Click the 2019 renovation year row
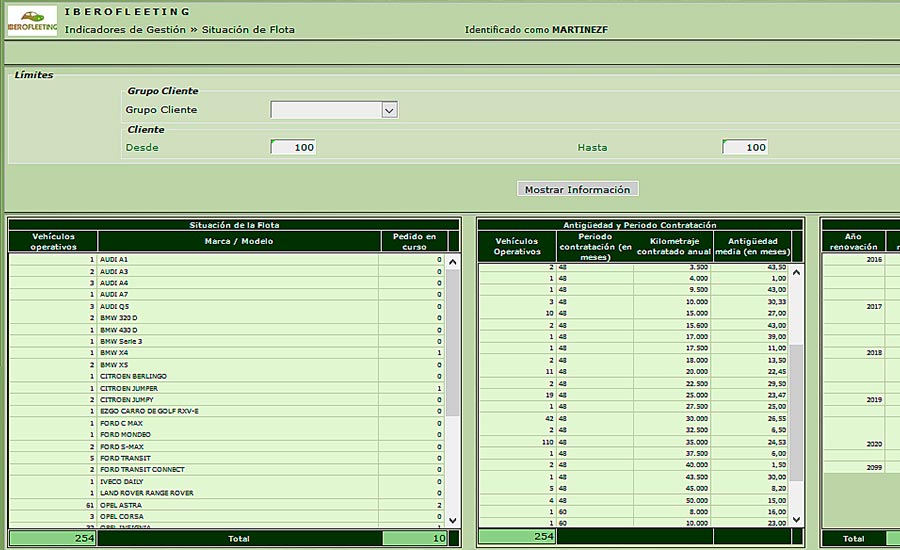900x550 pixels. pos(854,400)
